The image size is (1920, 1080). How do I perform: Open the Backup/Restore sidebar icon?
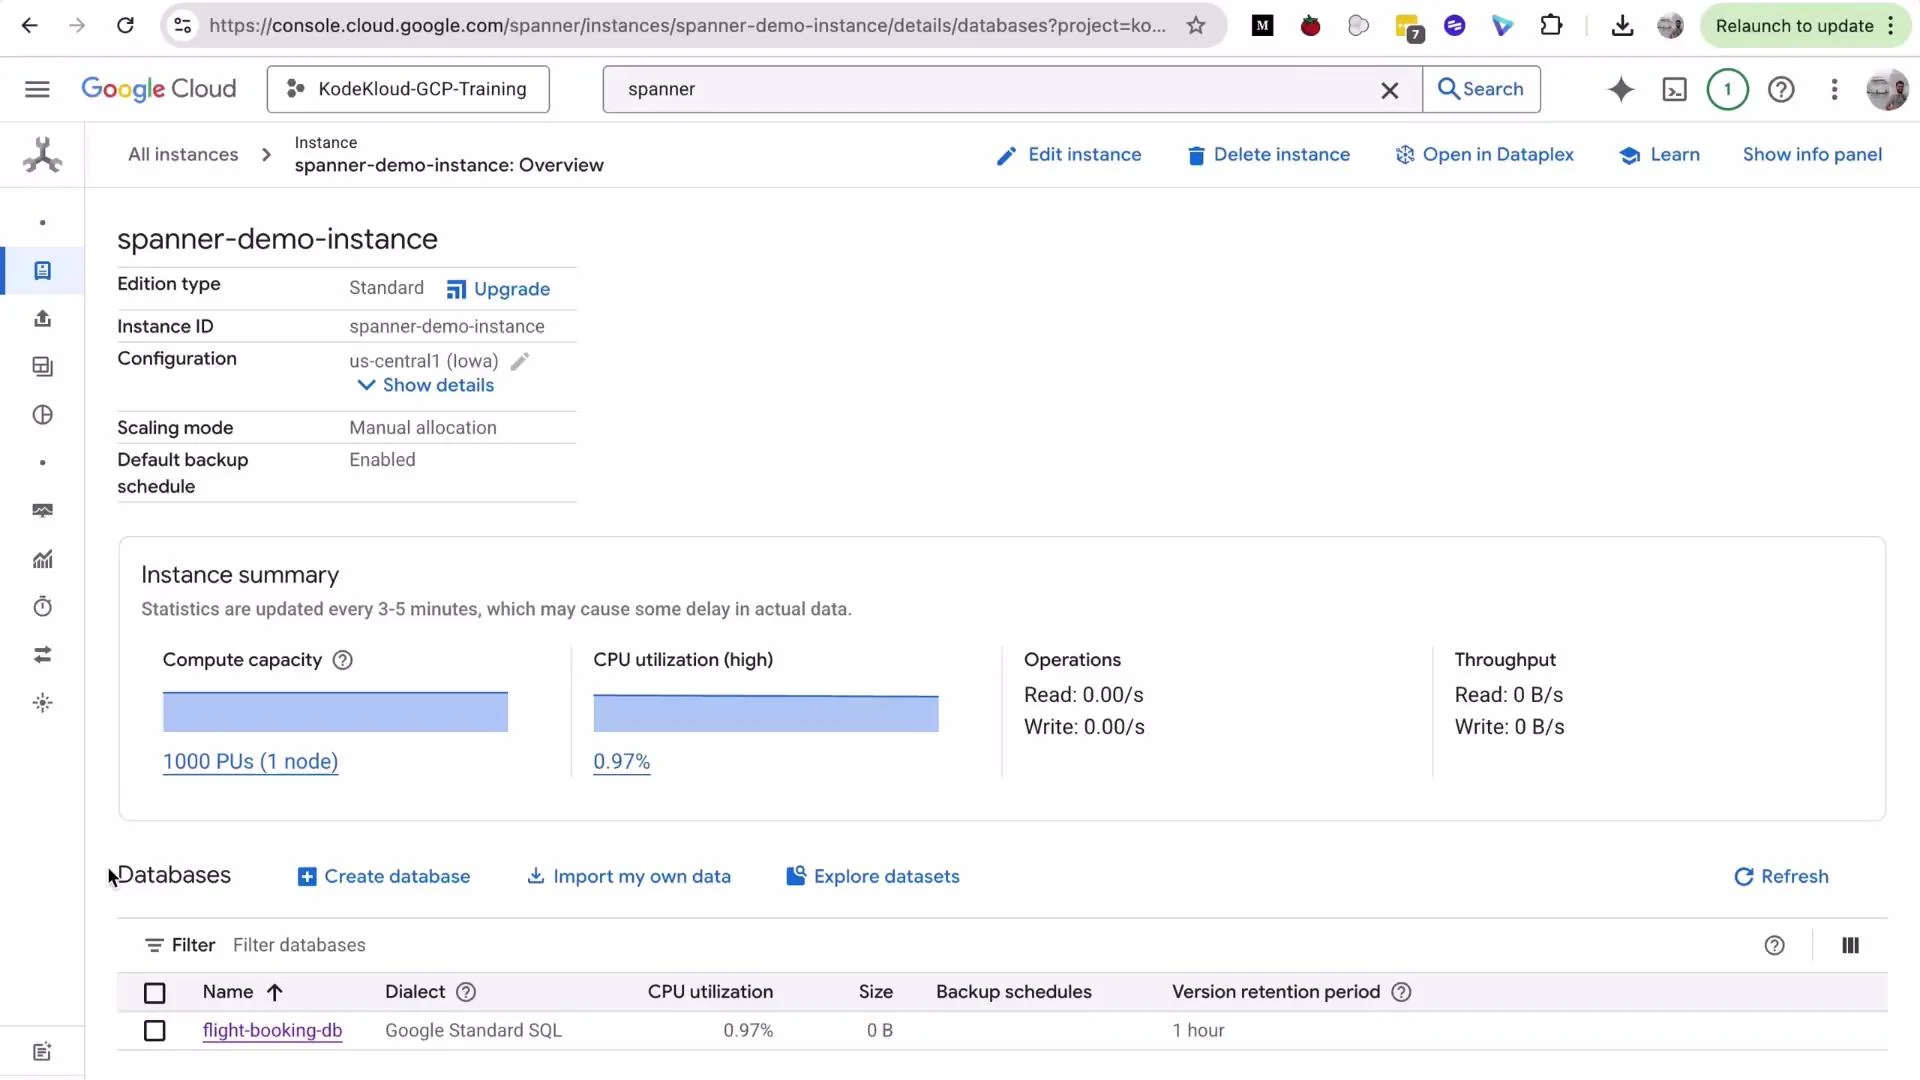42,366
